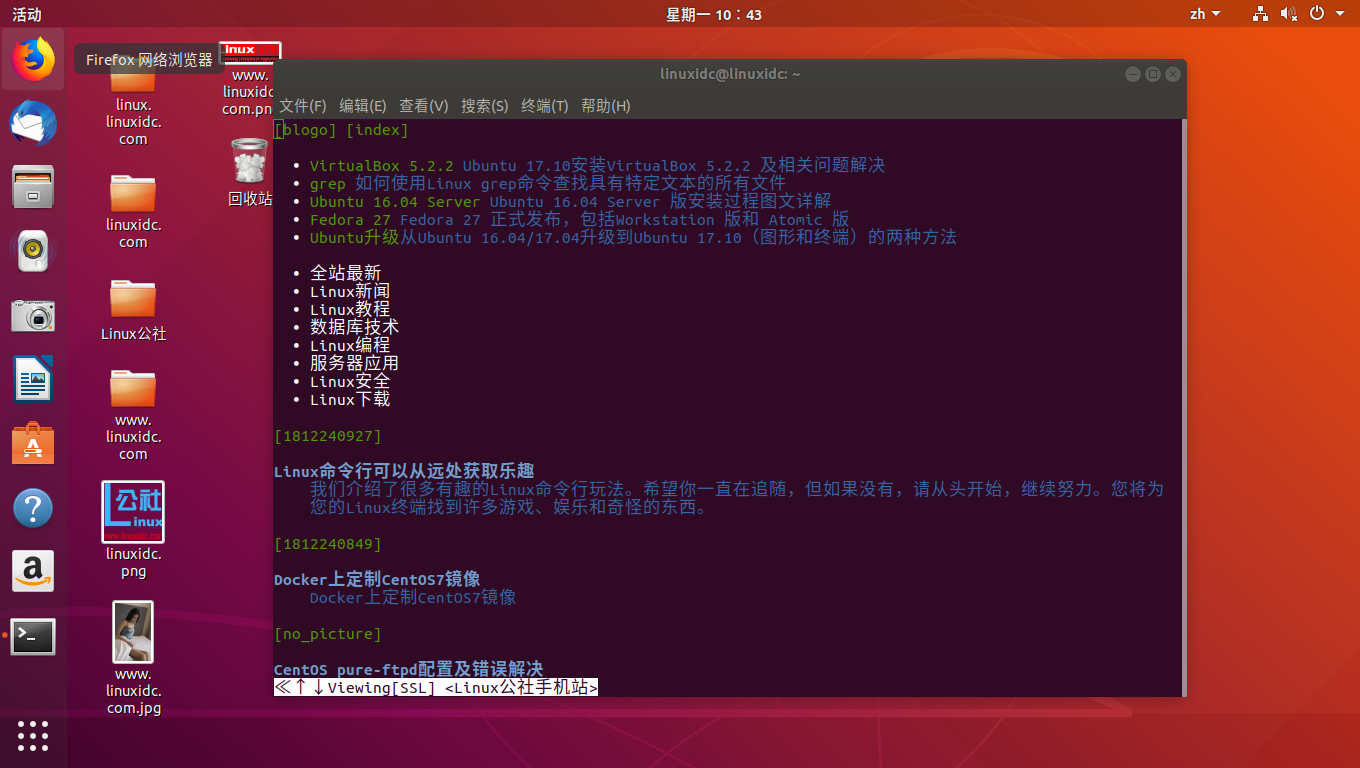Start Rhythmbox music player
This screenshot has height=768, width=1360.
pos(33,251)
